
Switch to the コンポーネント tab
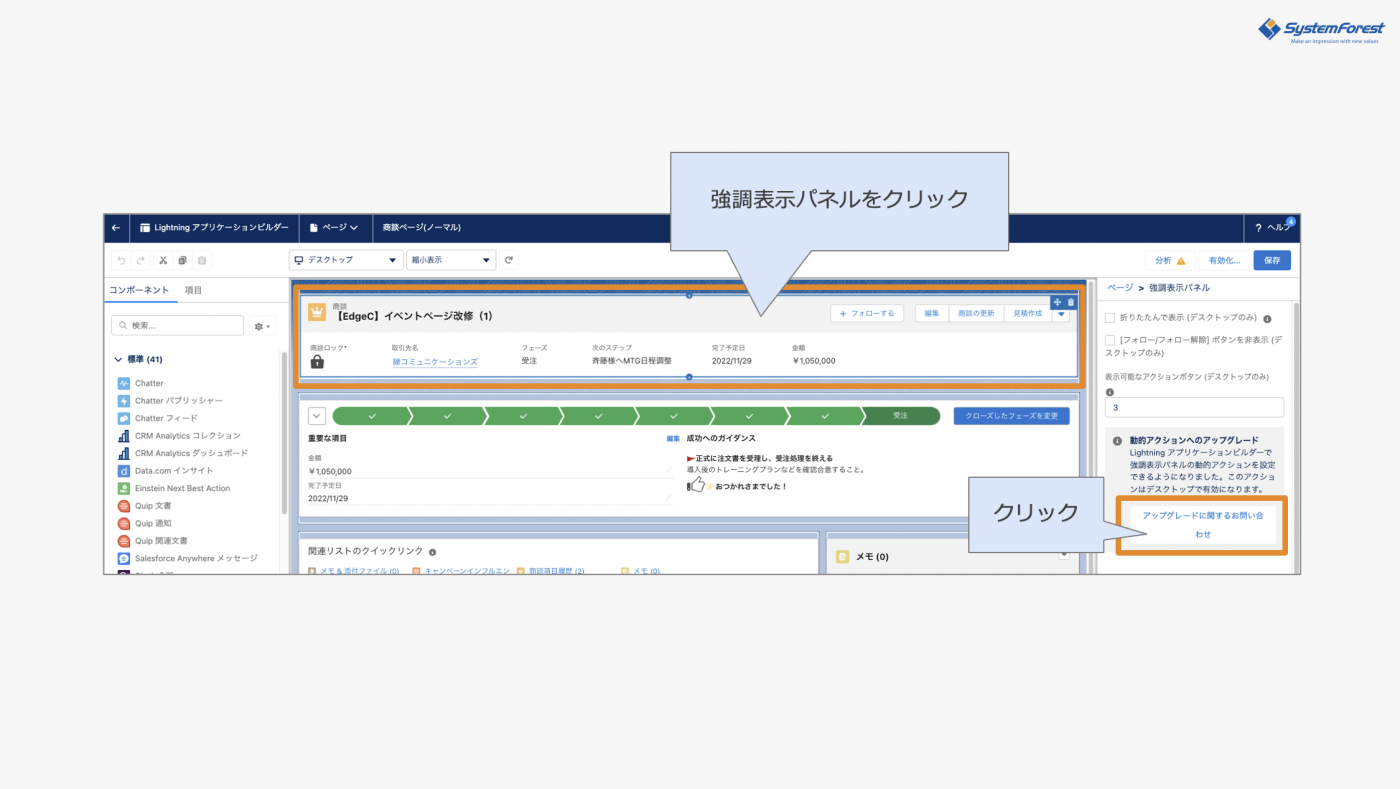coord(139,290)
